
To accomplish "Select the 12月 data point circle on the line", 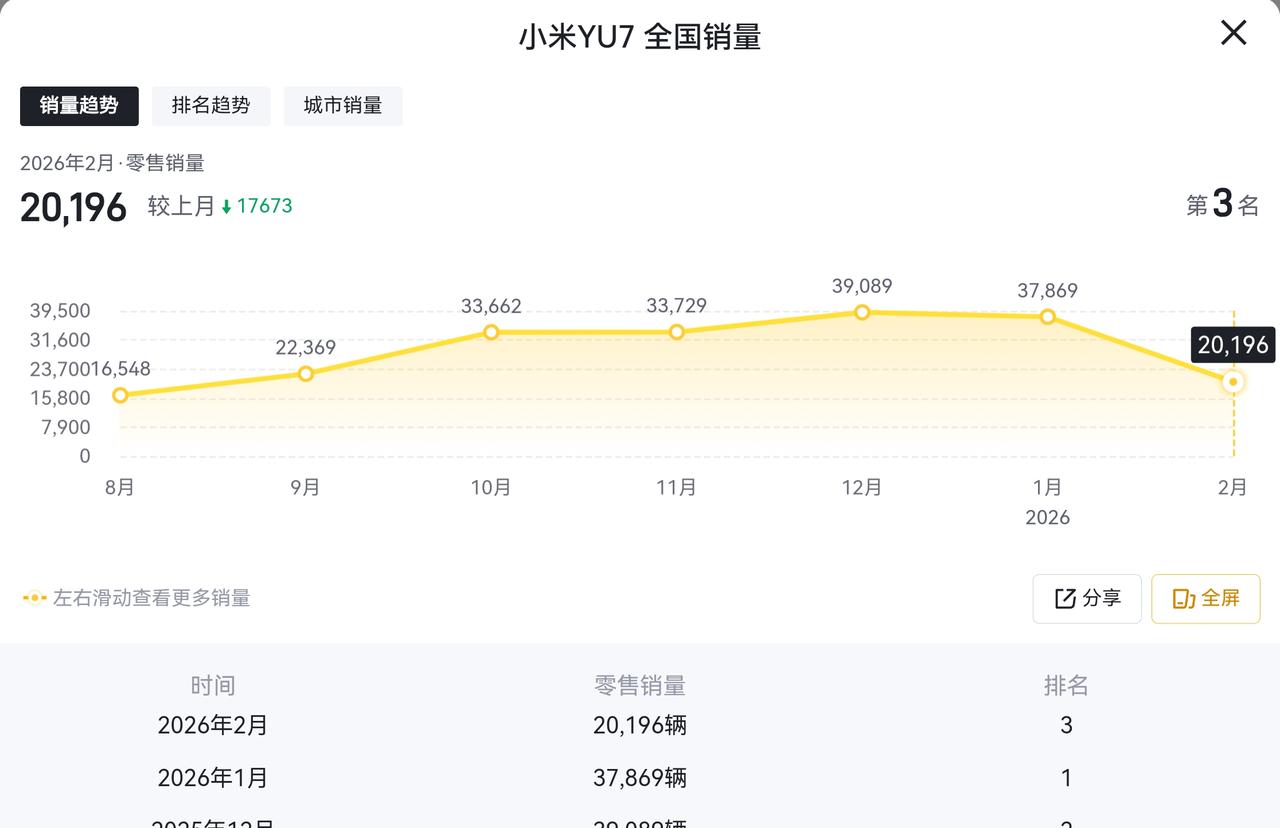I will click(862, 312).
